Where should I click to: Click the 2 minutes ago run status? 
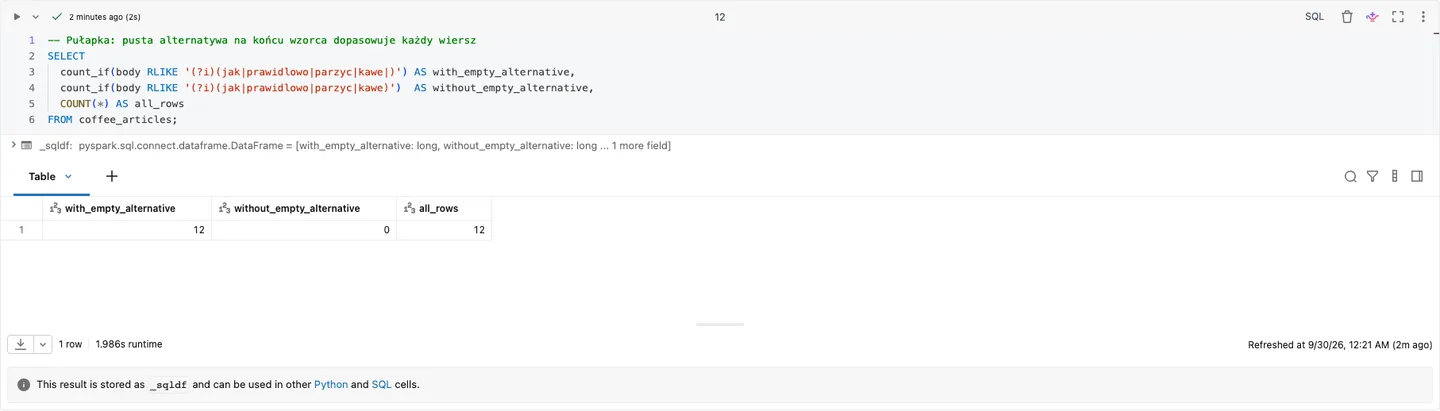[x=105, y=17]
